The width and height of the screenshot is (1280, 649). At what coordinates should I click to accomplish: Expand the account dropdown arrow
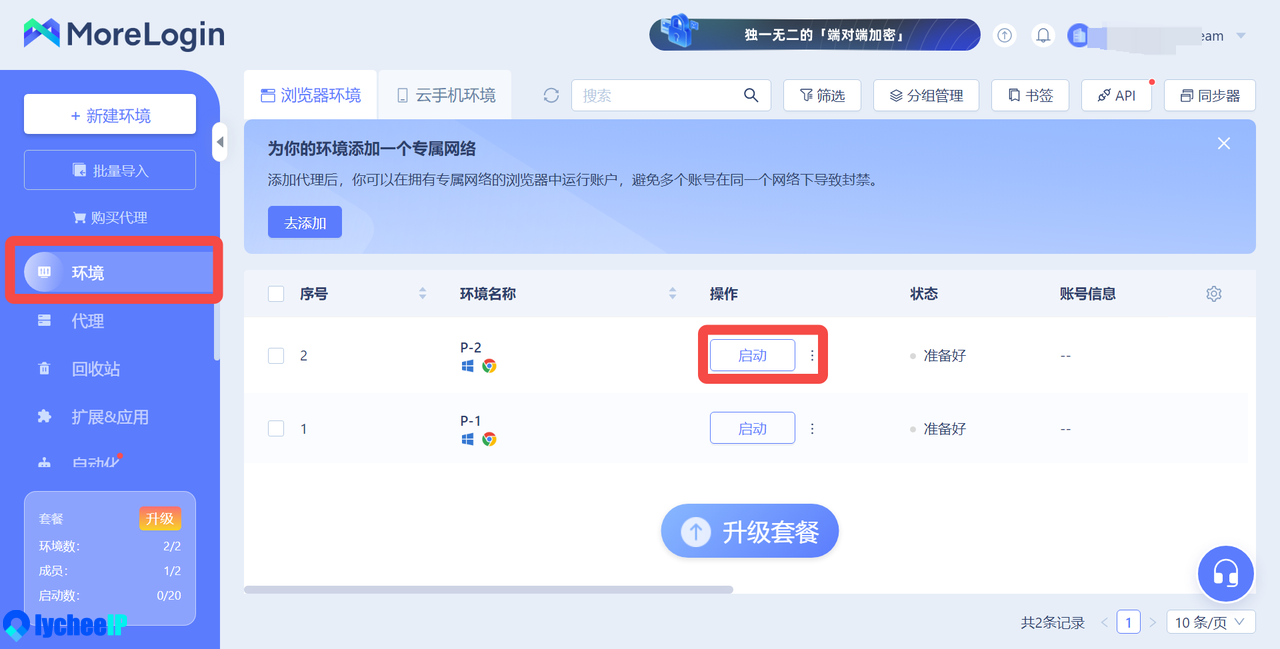tap(1241, 36)
